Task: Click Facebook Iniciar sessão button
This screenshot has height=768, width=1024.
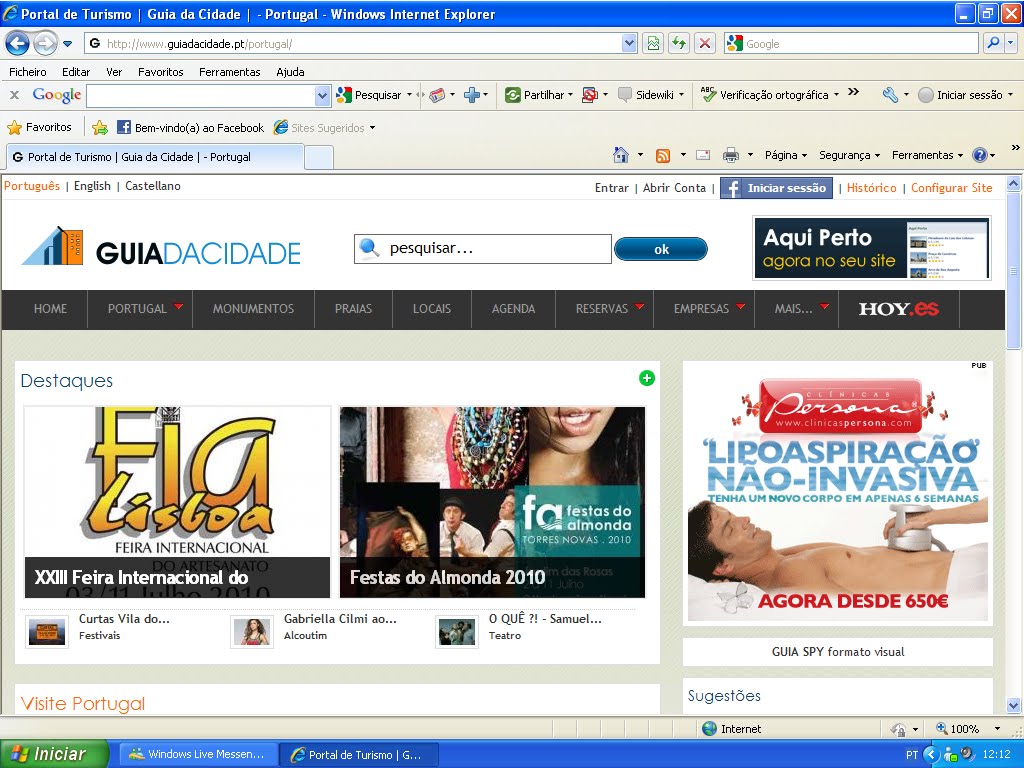Action: pyautogui.click(x=776, y=188)
